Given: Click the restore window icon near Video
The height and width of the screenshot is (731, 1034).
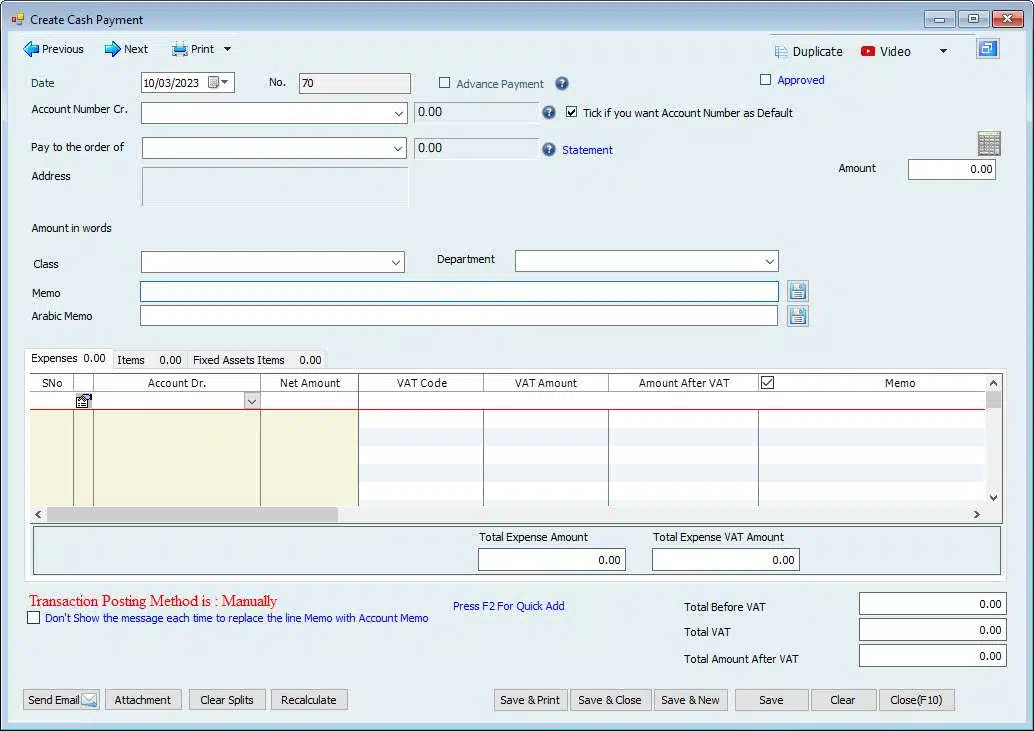Looking at the screenshot, I should pos(987,49).
